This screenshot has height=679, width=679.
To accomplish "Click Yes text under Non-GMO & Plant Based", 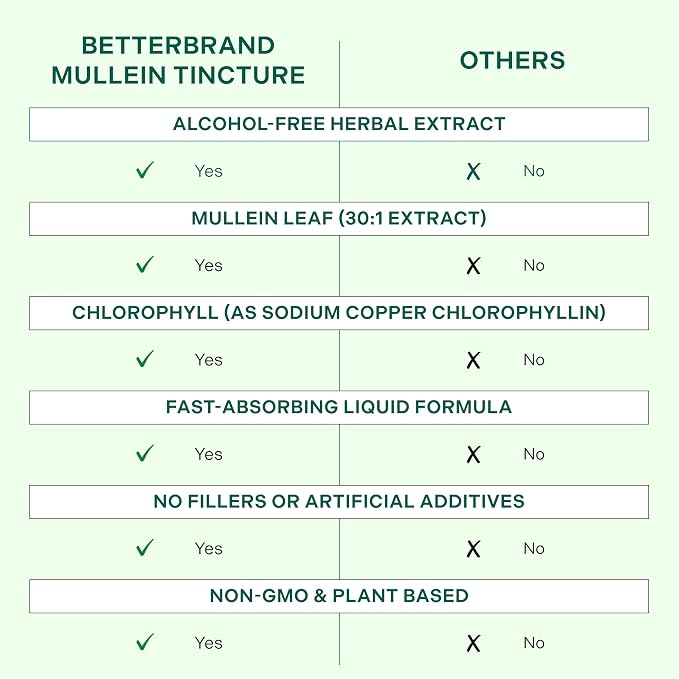I will [x=209, y=643].
